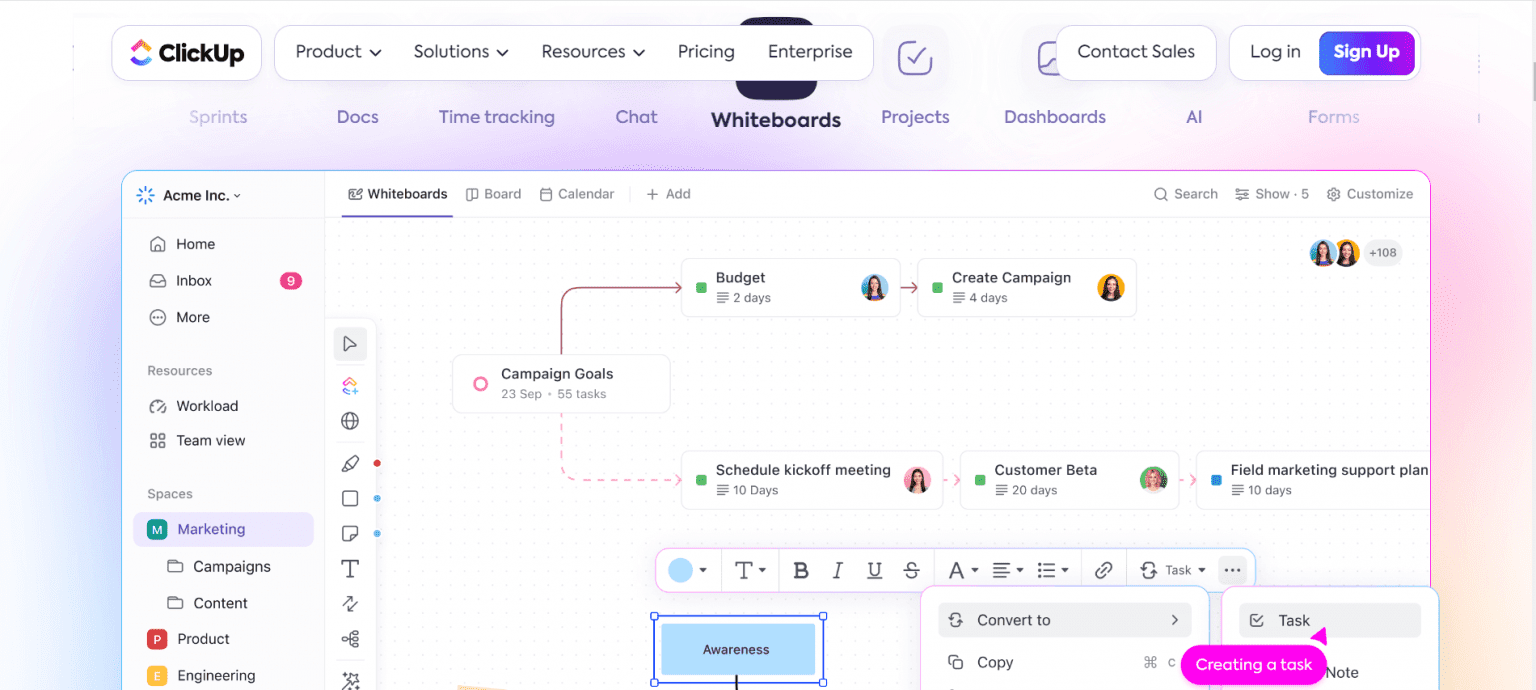The width and height of the screenshot is (1536, 690).
Task: Open the font color dropdown
Action: tap(962, 570)
